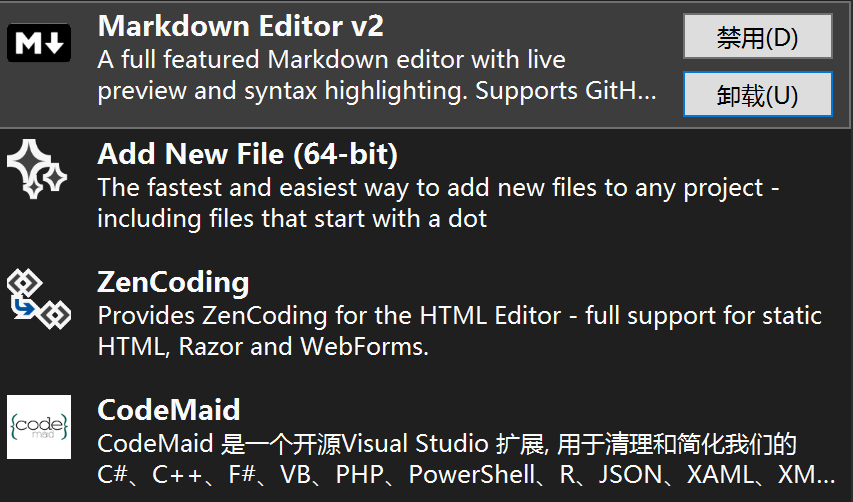This screenshot has height=502, width=853.
Task: Click empty space right of ZenCoding title
Action: coord(550,282)
